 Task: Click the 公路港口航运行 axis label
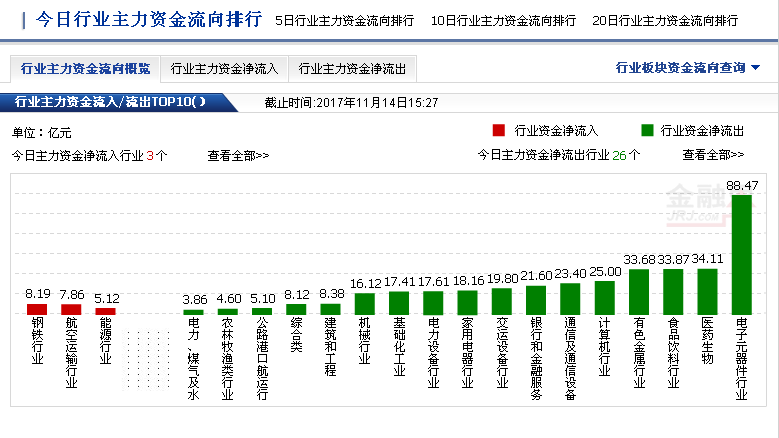(x=262, y=359)
